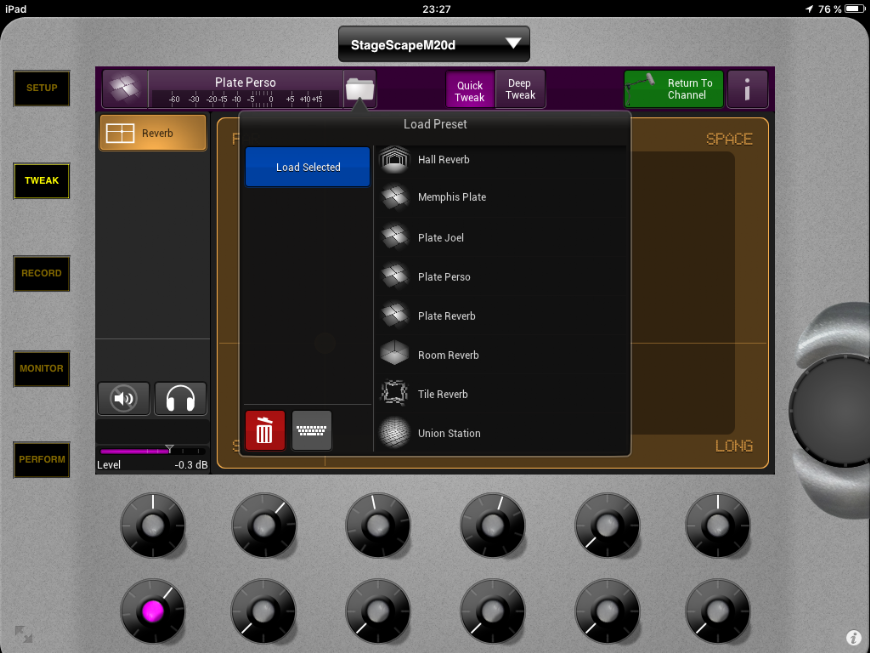Open the SETUP mode tab

click(x=42, y=88)
